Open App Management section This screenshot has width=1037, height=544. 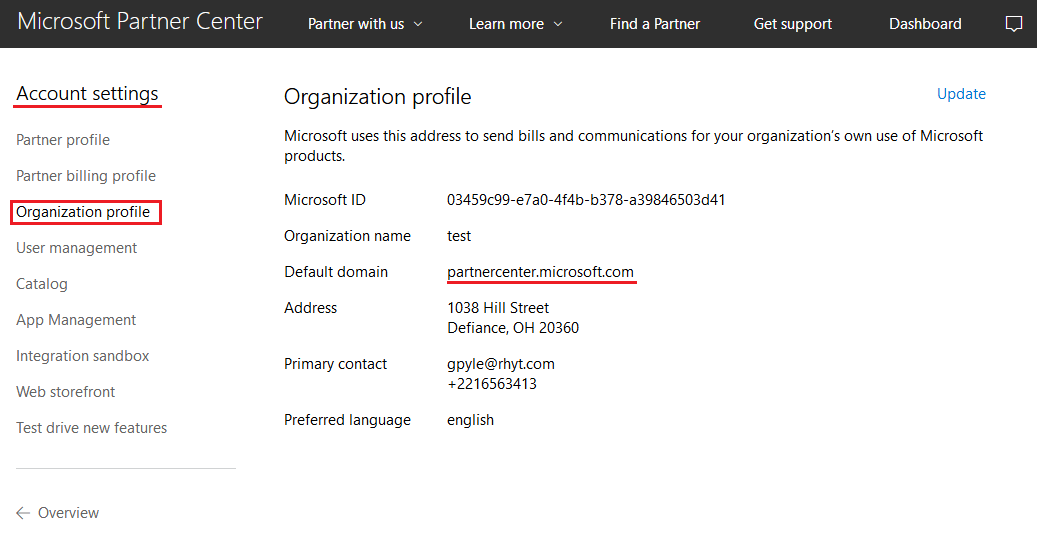[x=76, y=320]
